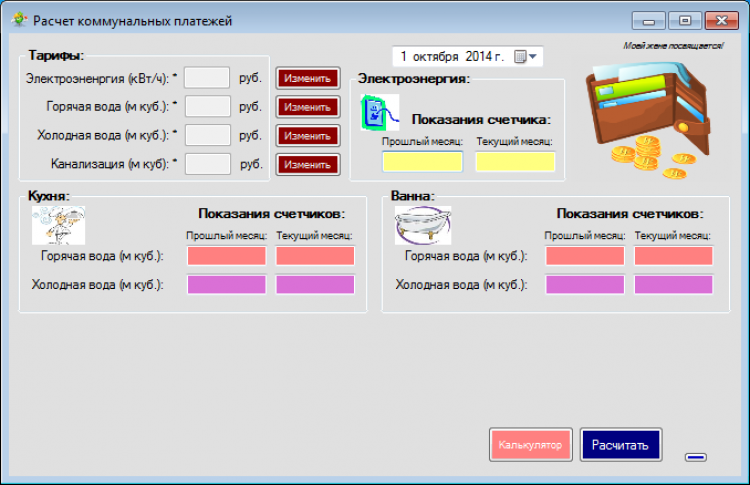Focus Кухня cold water Текущий месяц field
This screenshot has width=750, height=485.
pyautogui.click(x=315, y=285)
